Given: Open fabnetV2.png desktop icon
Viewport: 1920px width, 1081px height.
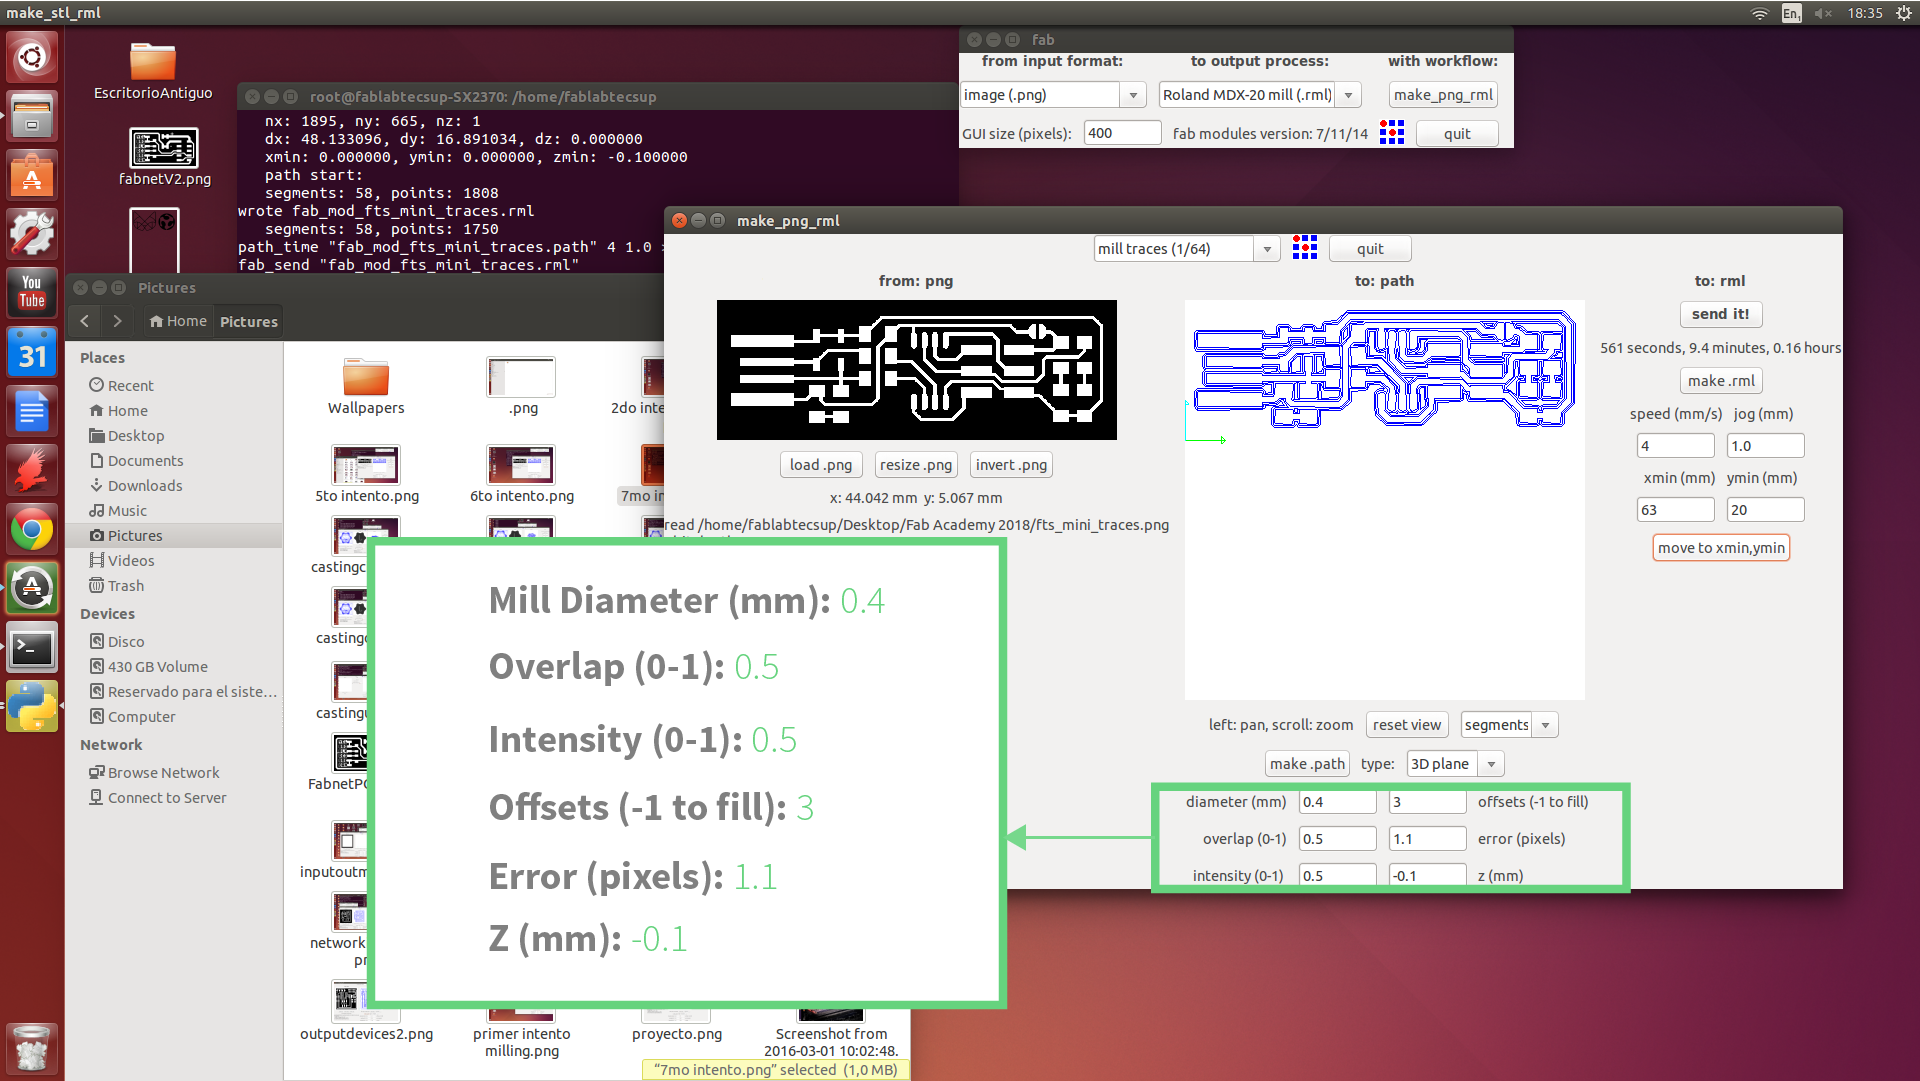Looking at the screenshot, I should pyautogui.click(x=164, y=150).
